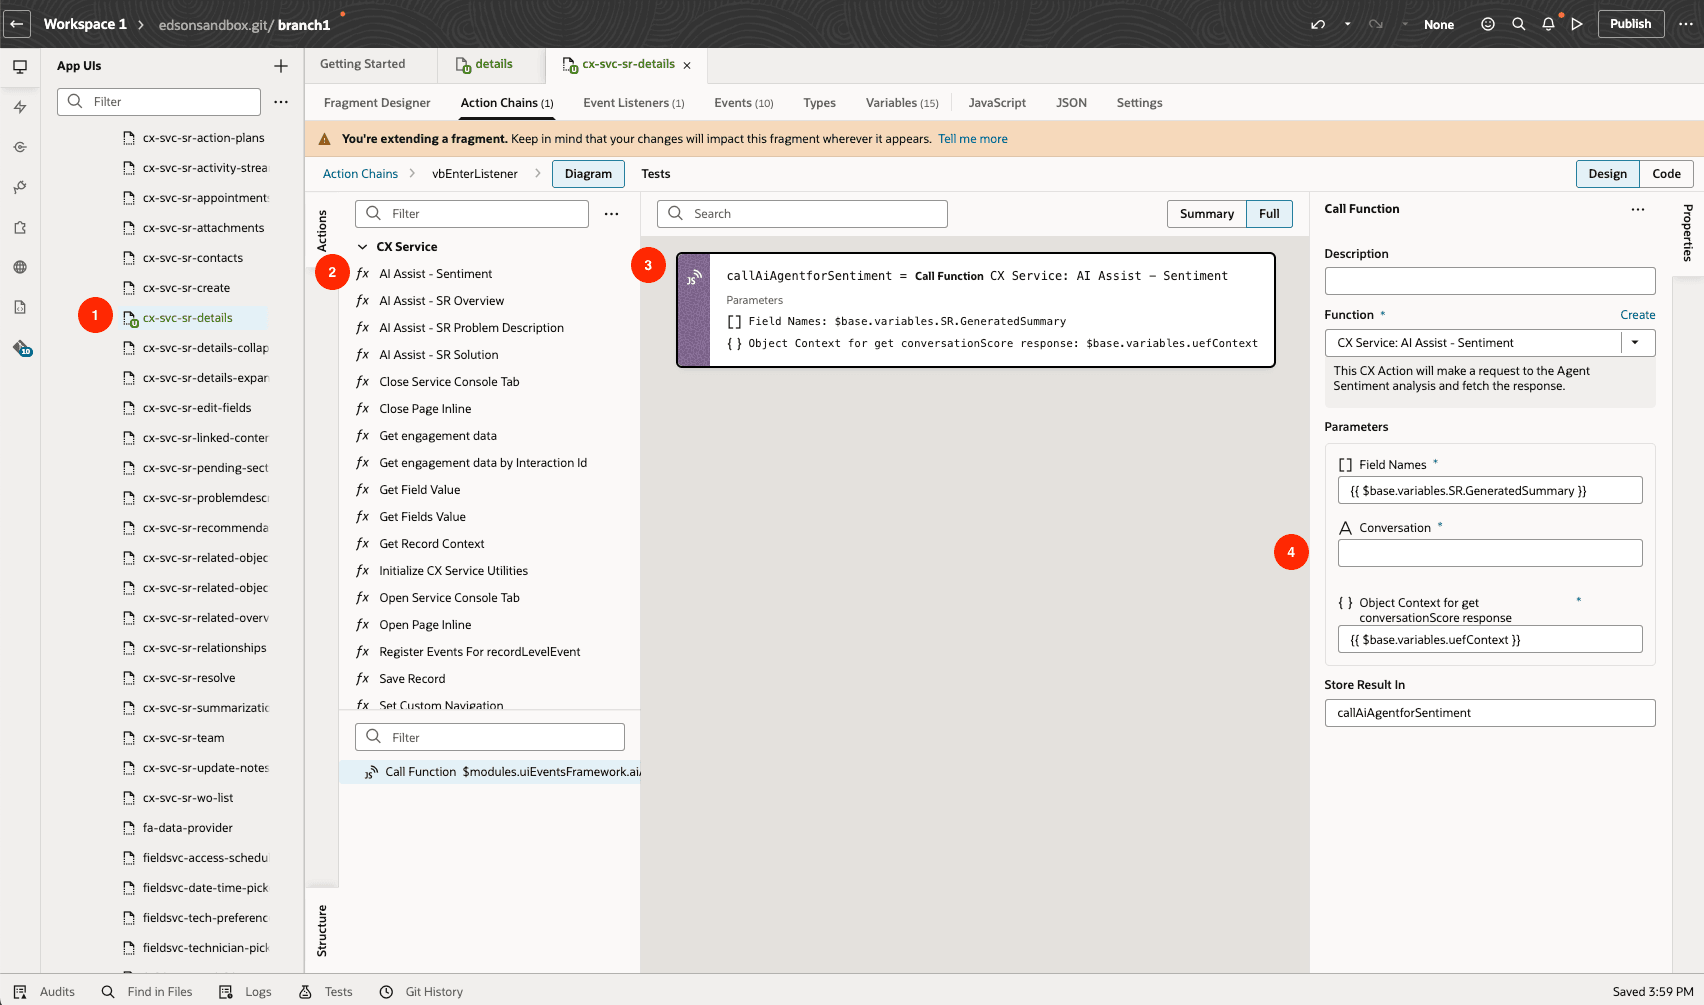Open the navigator icon with 10 badge
Screen dimensions: 1704x1005
[21, 348]
